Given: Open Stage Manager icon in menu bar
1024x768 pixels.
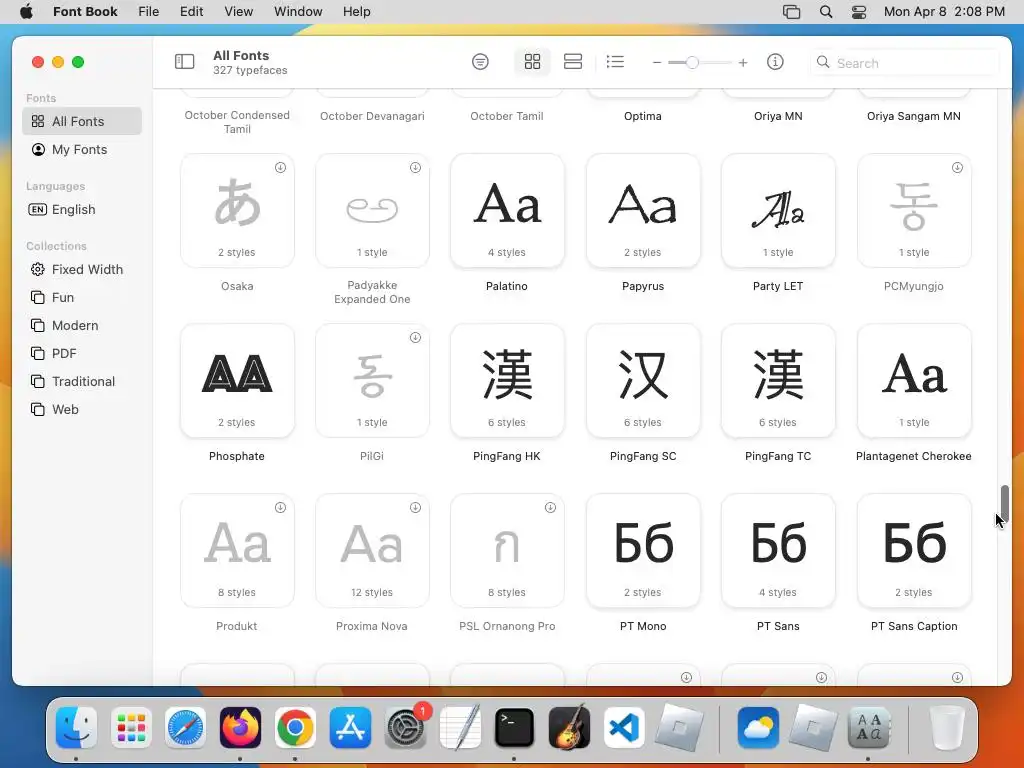Looking at the screenshot, I should 792,12.
